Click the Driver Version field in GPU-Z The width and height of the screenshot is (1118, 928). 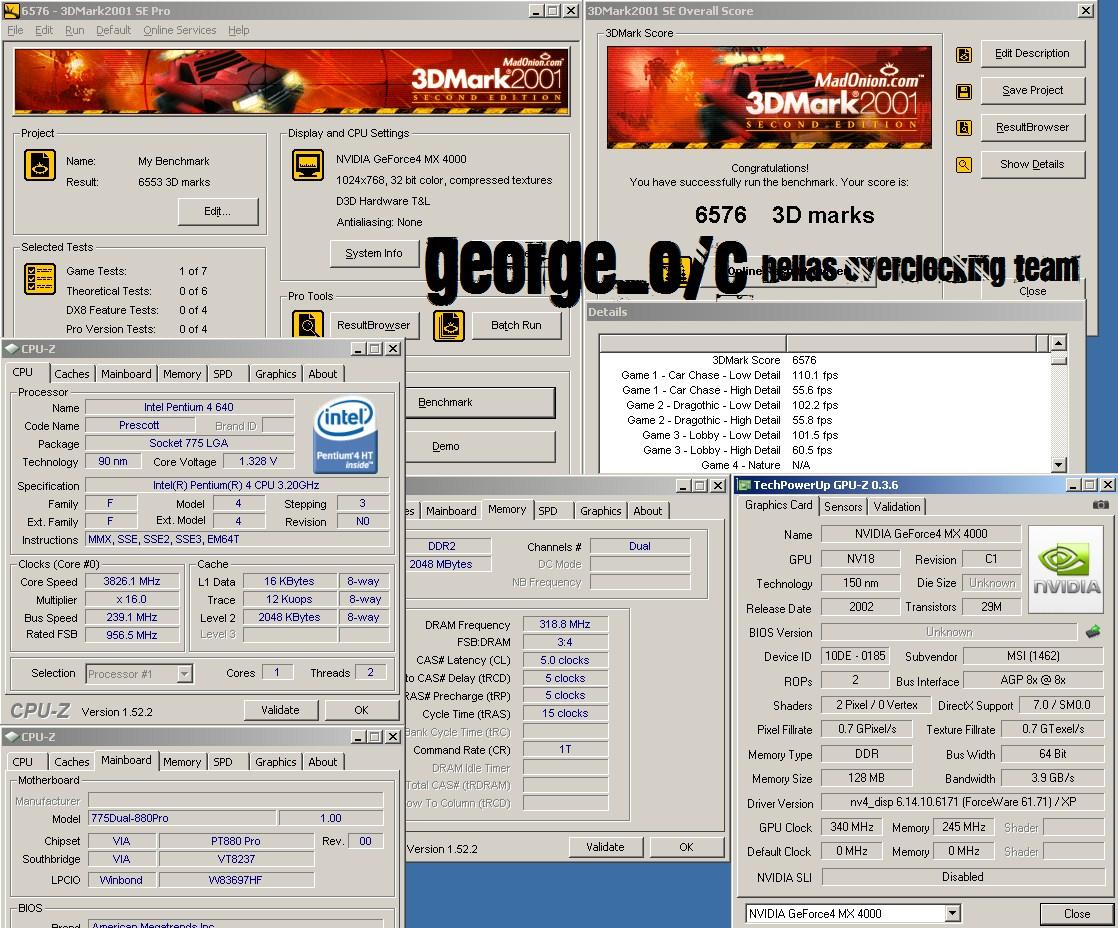coord(963,802)
